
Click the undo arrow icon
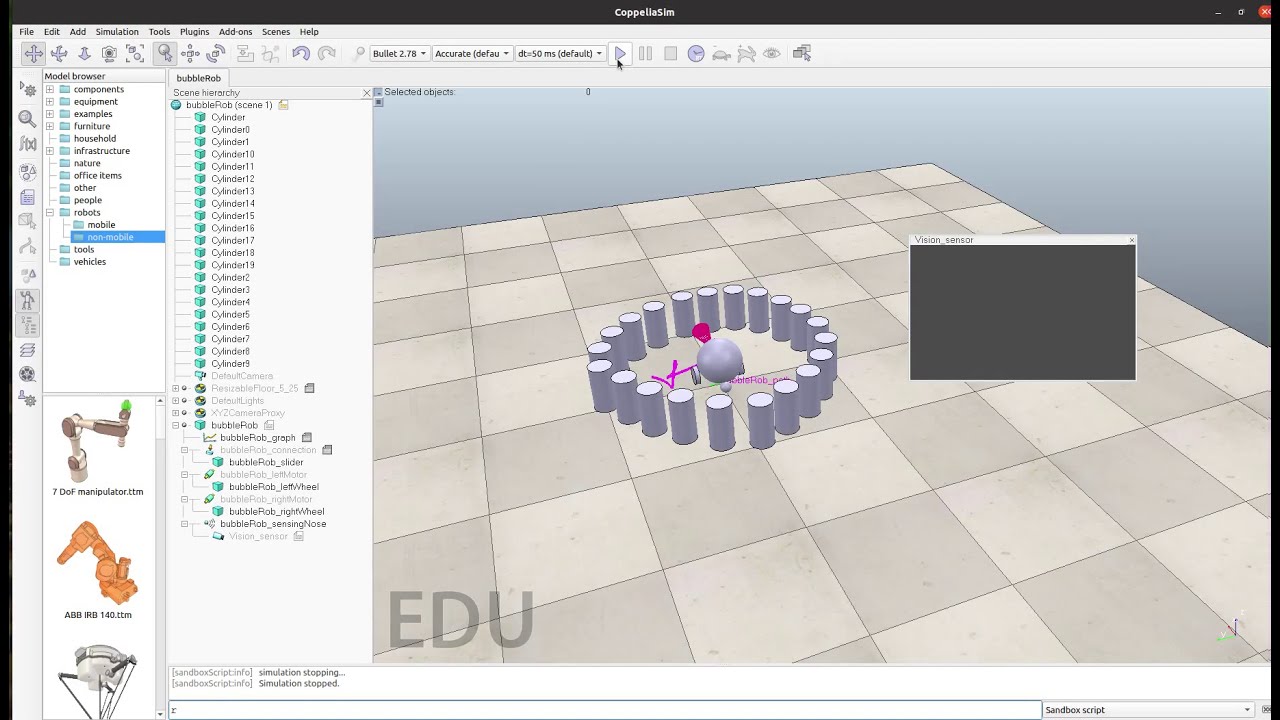(x=301, y=54)
